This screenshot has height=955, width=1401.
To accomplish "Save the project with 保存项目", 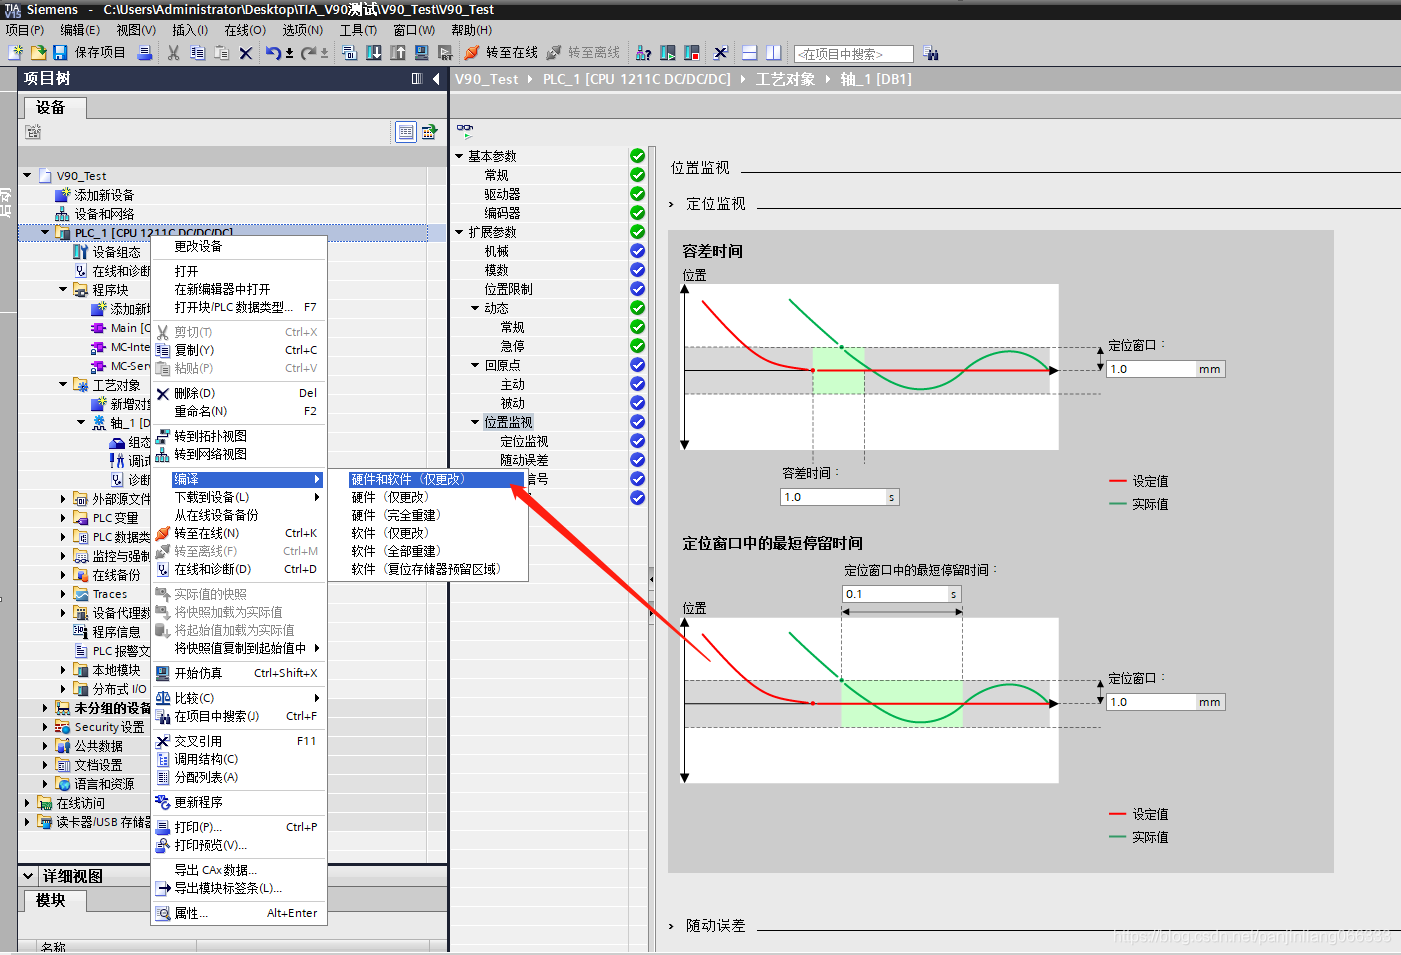I will [89, 53].
